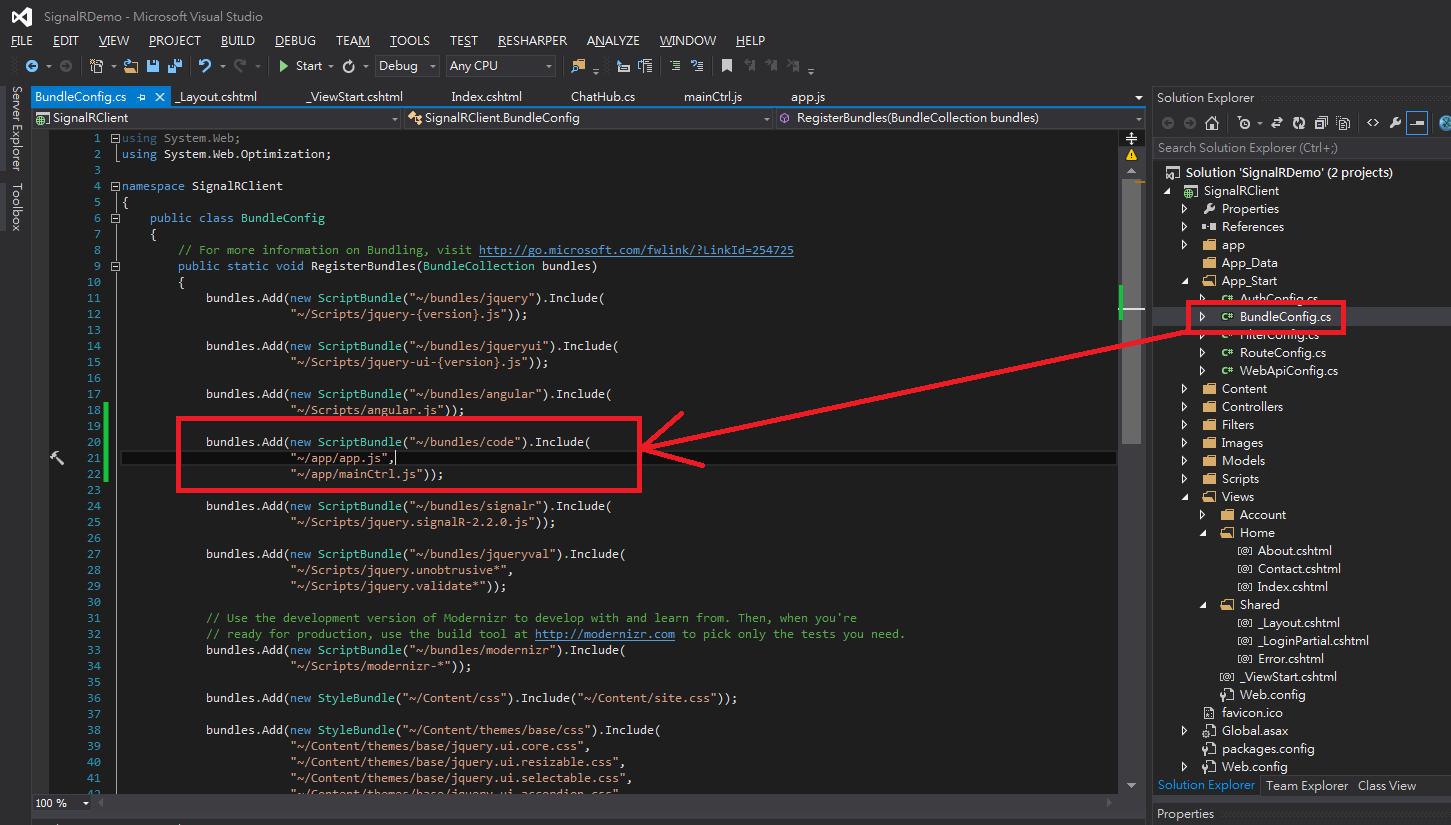
Task: Click the Save All toolbar icon
Action: 175,66
